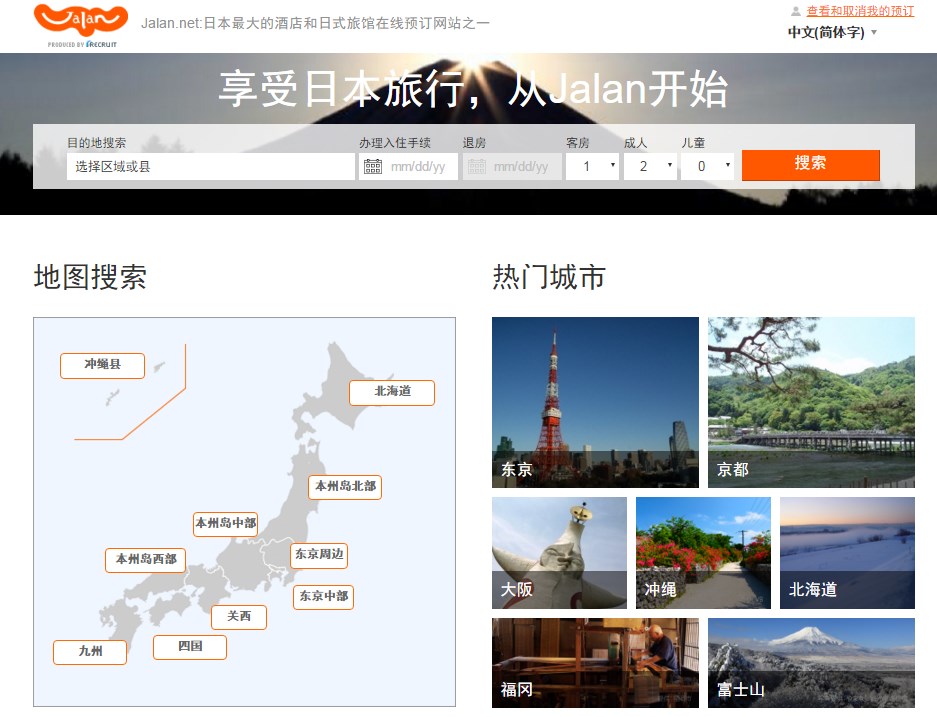Click the Jalan logo
The image size is (937, 717).
point(81,23)
